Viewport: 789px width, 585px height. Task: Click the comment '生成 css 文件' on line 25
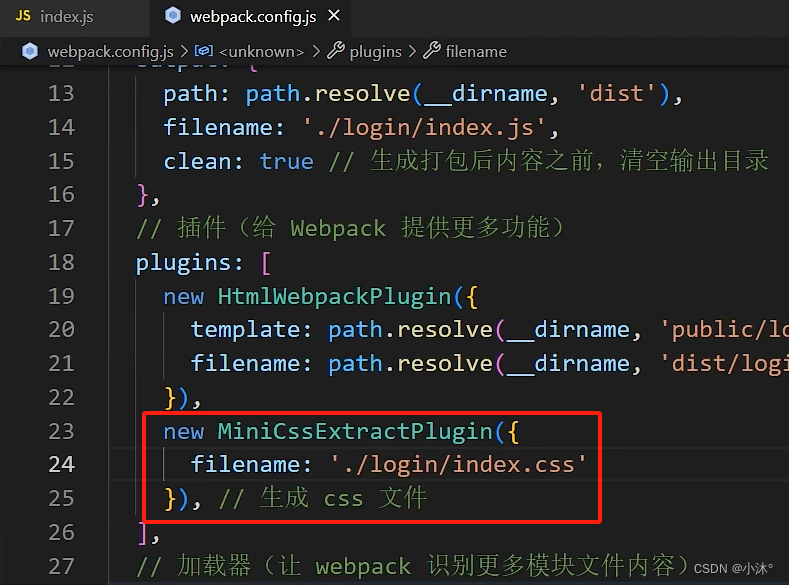point(344,498)
